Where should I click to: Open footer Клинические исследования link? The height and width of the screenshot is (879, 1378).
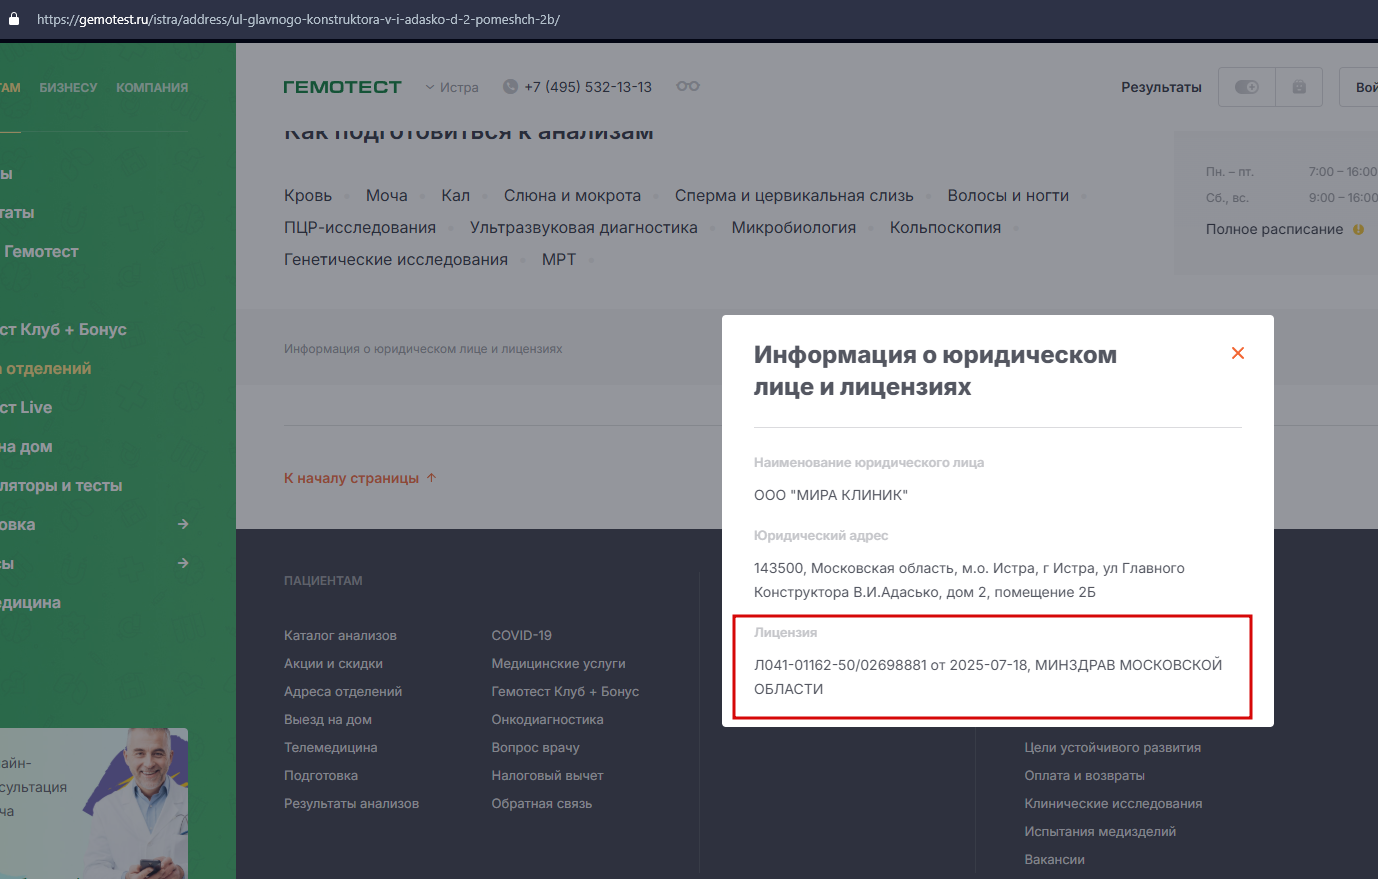point(1113,803)
